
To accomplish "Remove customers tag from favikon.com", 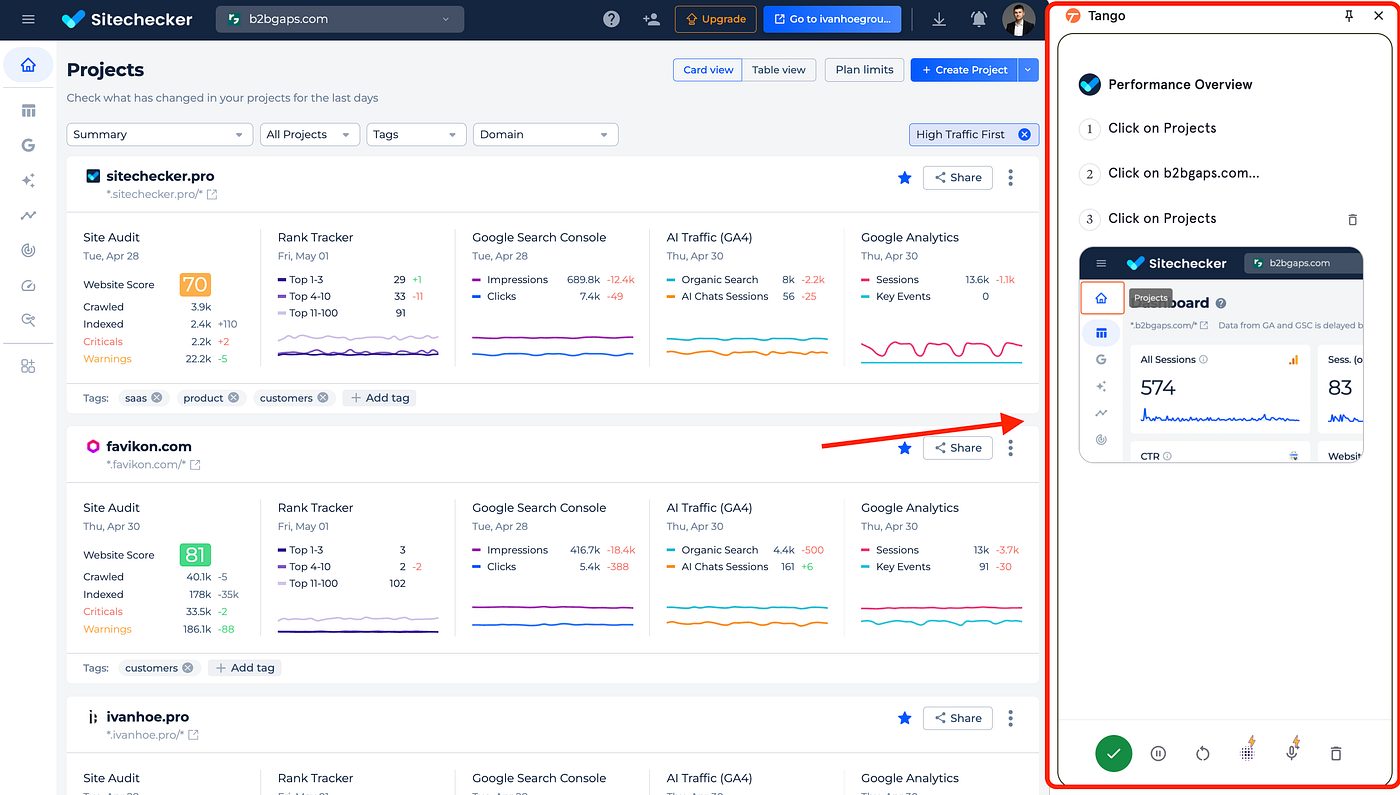I will 188,667.
